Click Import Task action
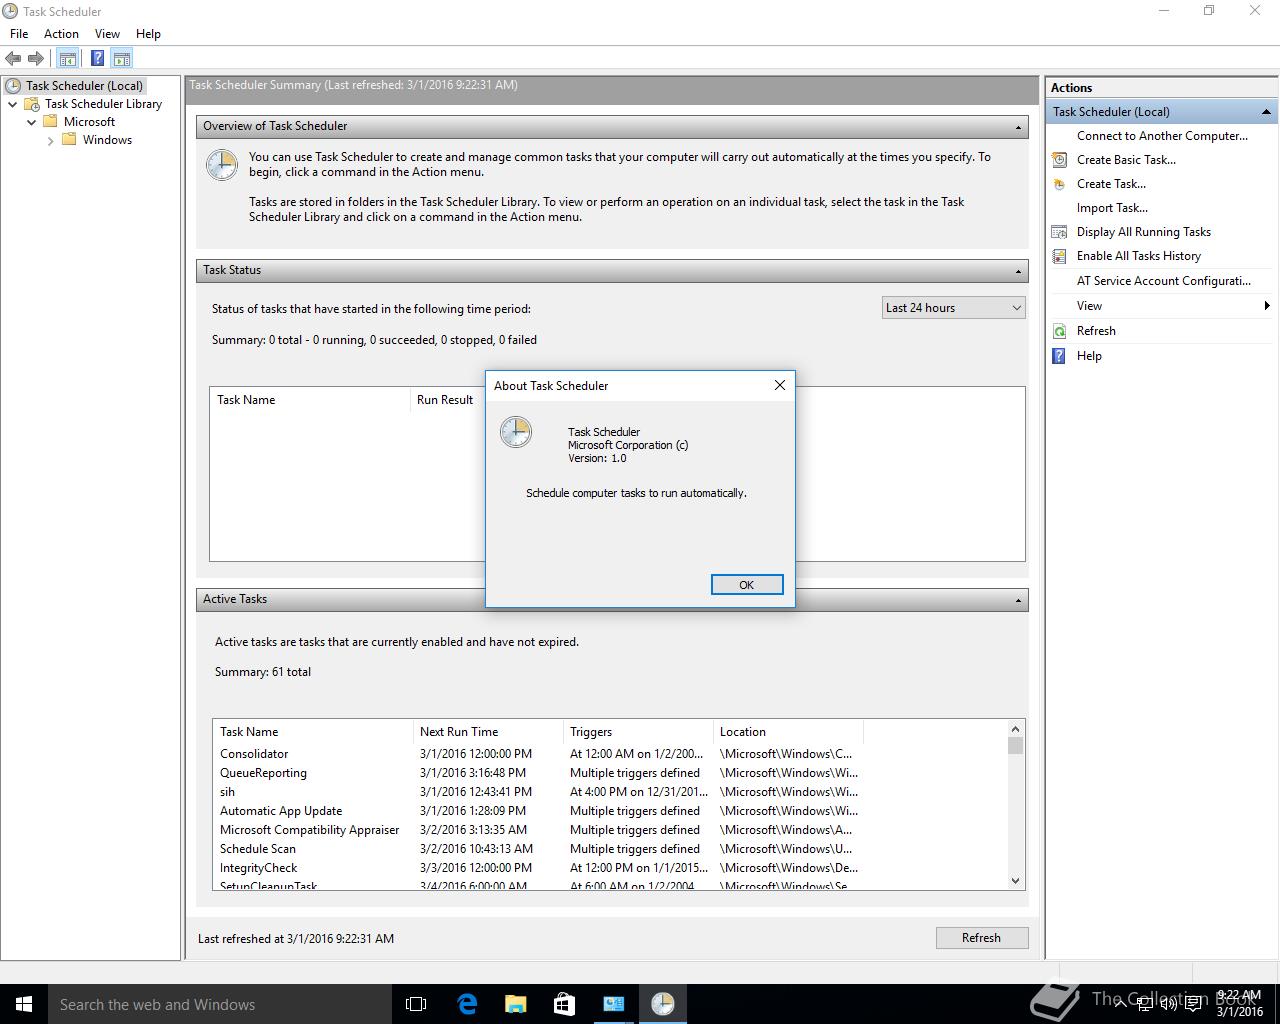 pos(1112,208)
